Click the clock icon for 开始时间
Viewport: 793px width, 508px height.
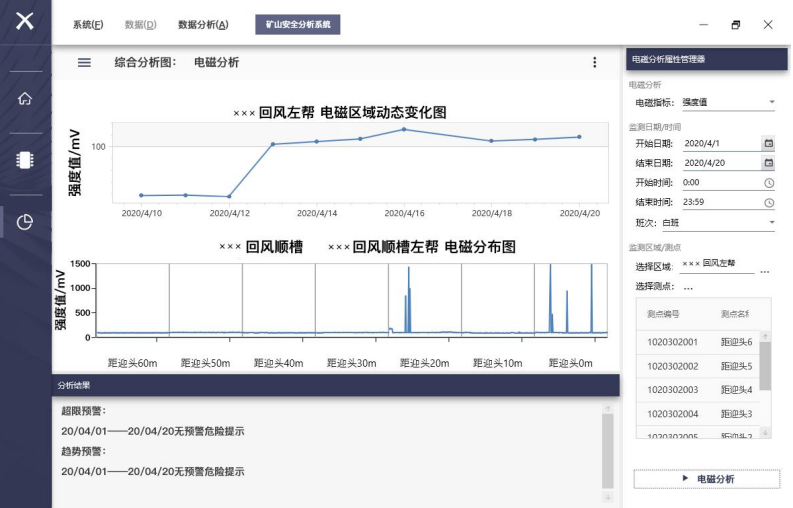768,182
